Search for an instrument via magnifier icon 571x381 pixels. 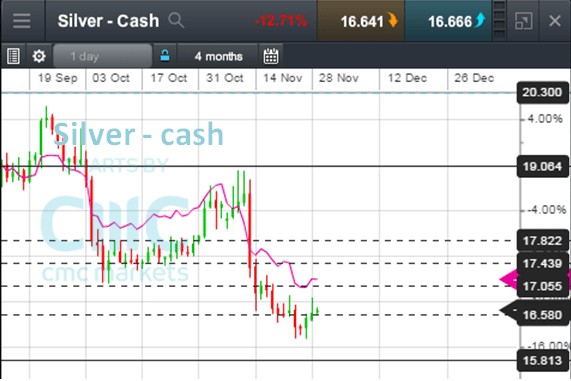[x=176, y=20]
